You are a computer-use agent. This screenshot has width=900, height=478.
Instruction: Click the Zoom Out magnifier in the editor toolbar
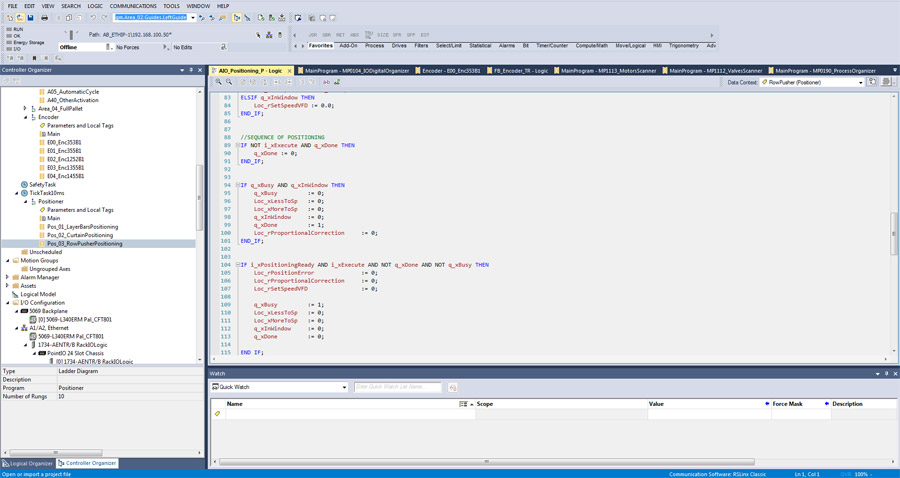(x=229, y=82)
